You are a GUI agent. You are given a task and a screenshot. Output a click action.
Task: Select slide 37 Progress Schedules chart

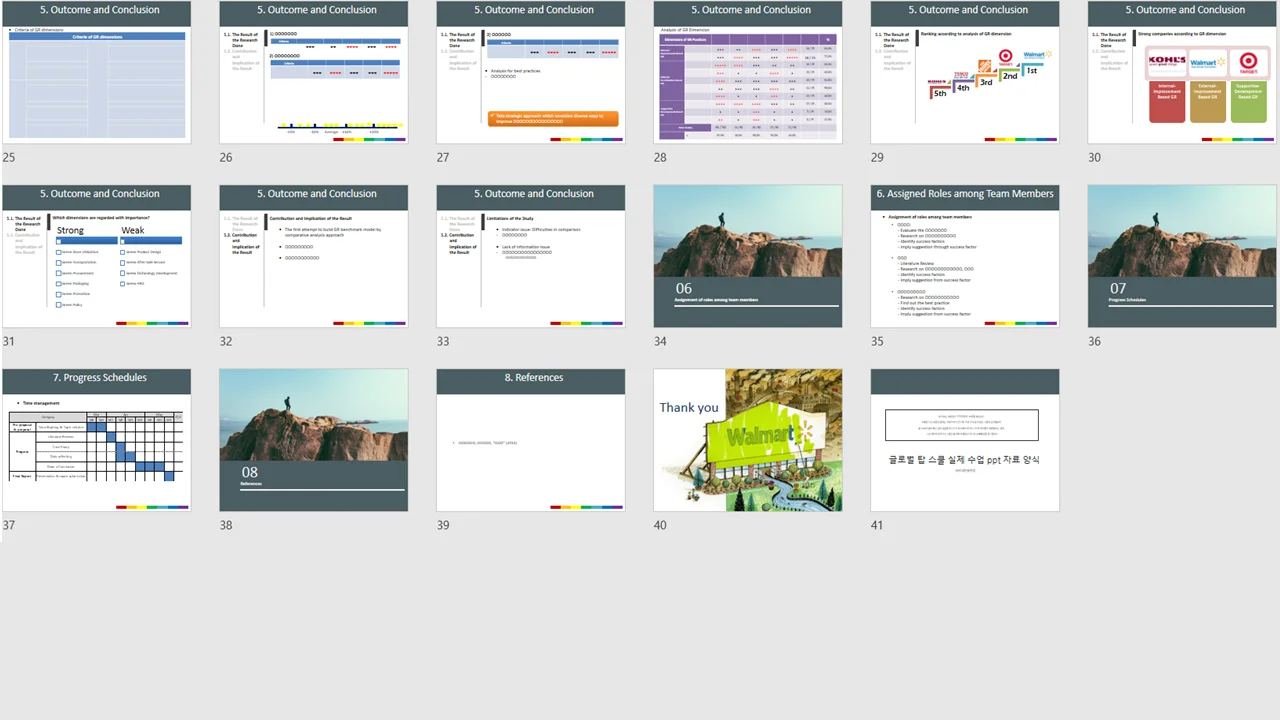pos(97,440)
